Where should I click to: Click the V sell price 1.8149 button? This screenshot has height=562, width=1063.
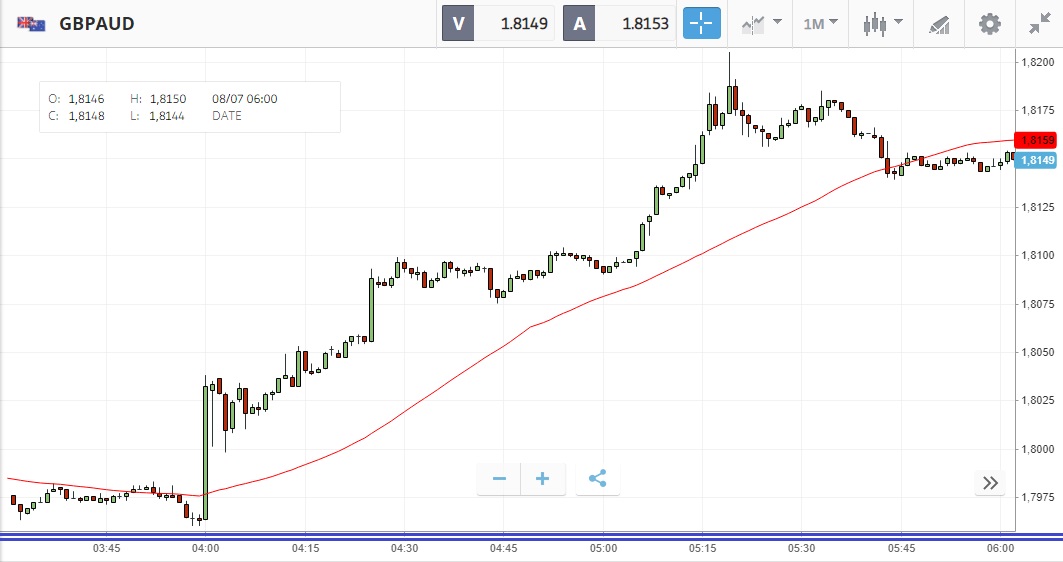[498, 23]
